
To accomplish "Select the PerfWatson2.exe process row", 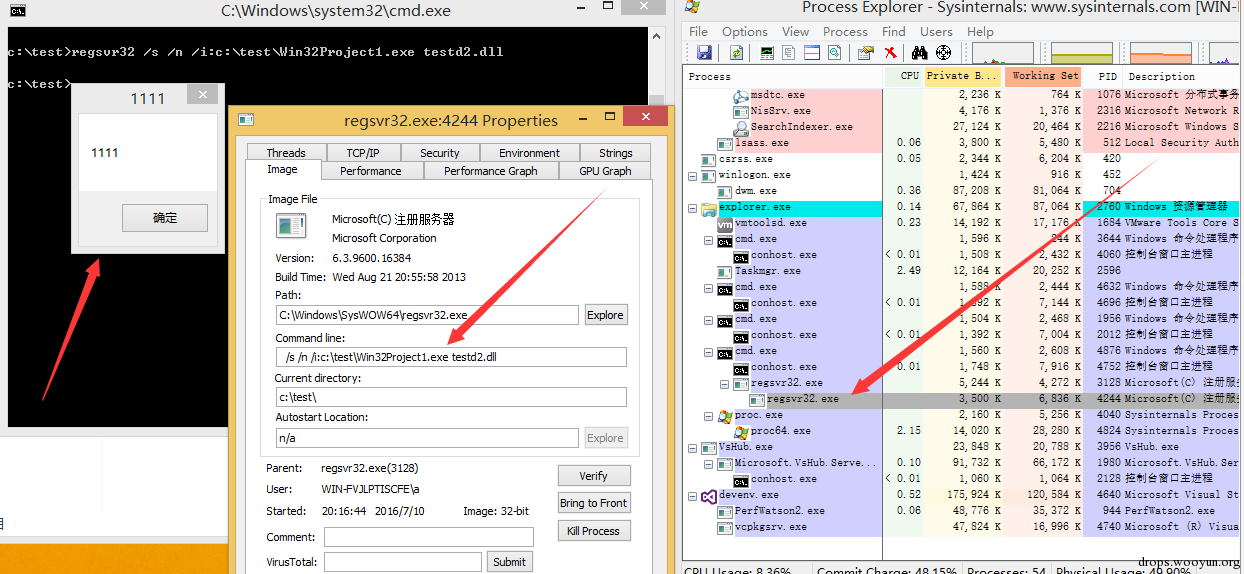I will pyautogui.click(x=962, y=511).
